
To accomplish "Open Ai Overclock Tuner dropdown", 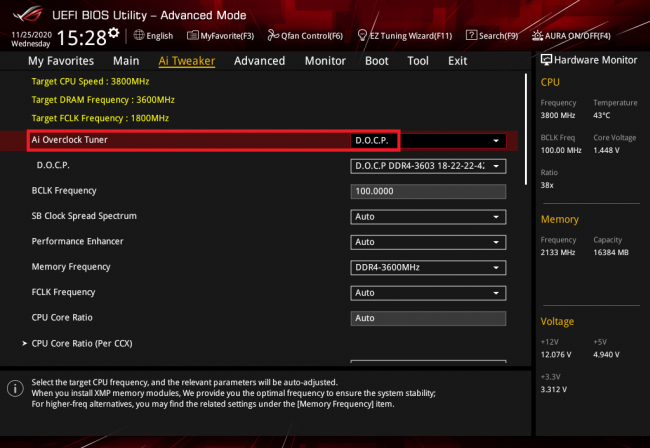I will 428,140.
